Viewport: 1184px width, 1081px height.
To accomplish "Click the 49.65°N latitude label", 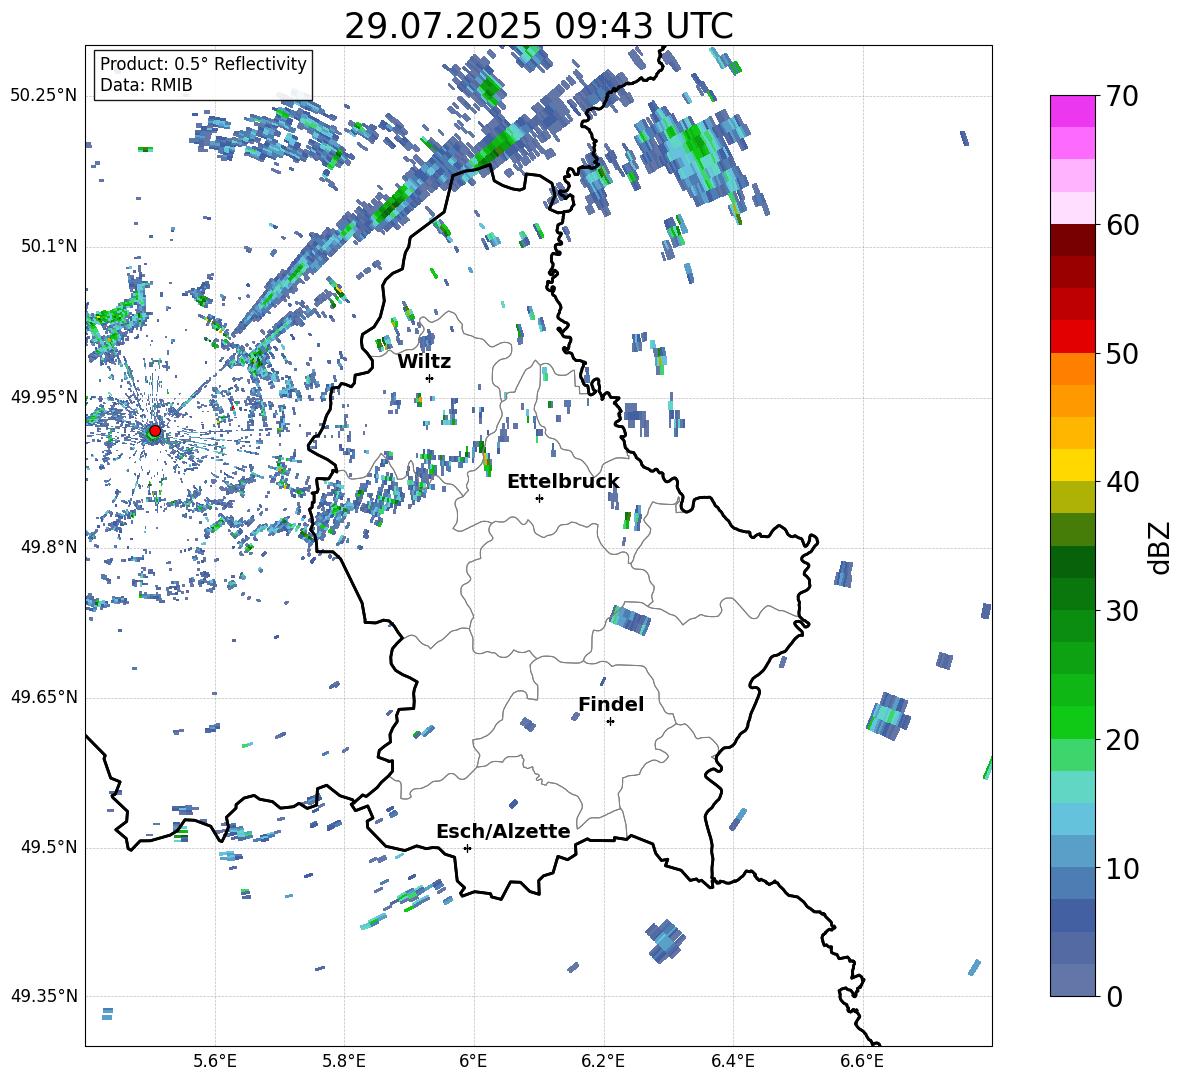I will [x=44, y=697].
